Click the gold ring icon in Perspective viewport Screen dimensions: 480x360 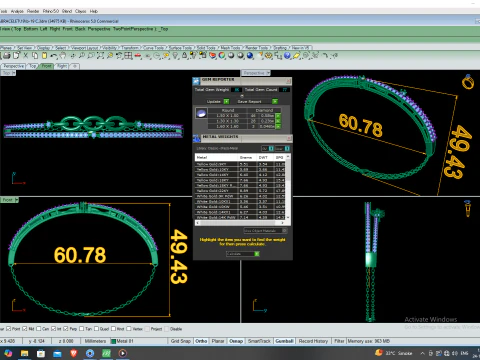pos(468,82)
